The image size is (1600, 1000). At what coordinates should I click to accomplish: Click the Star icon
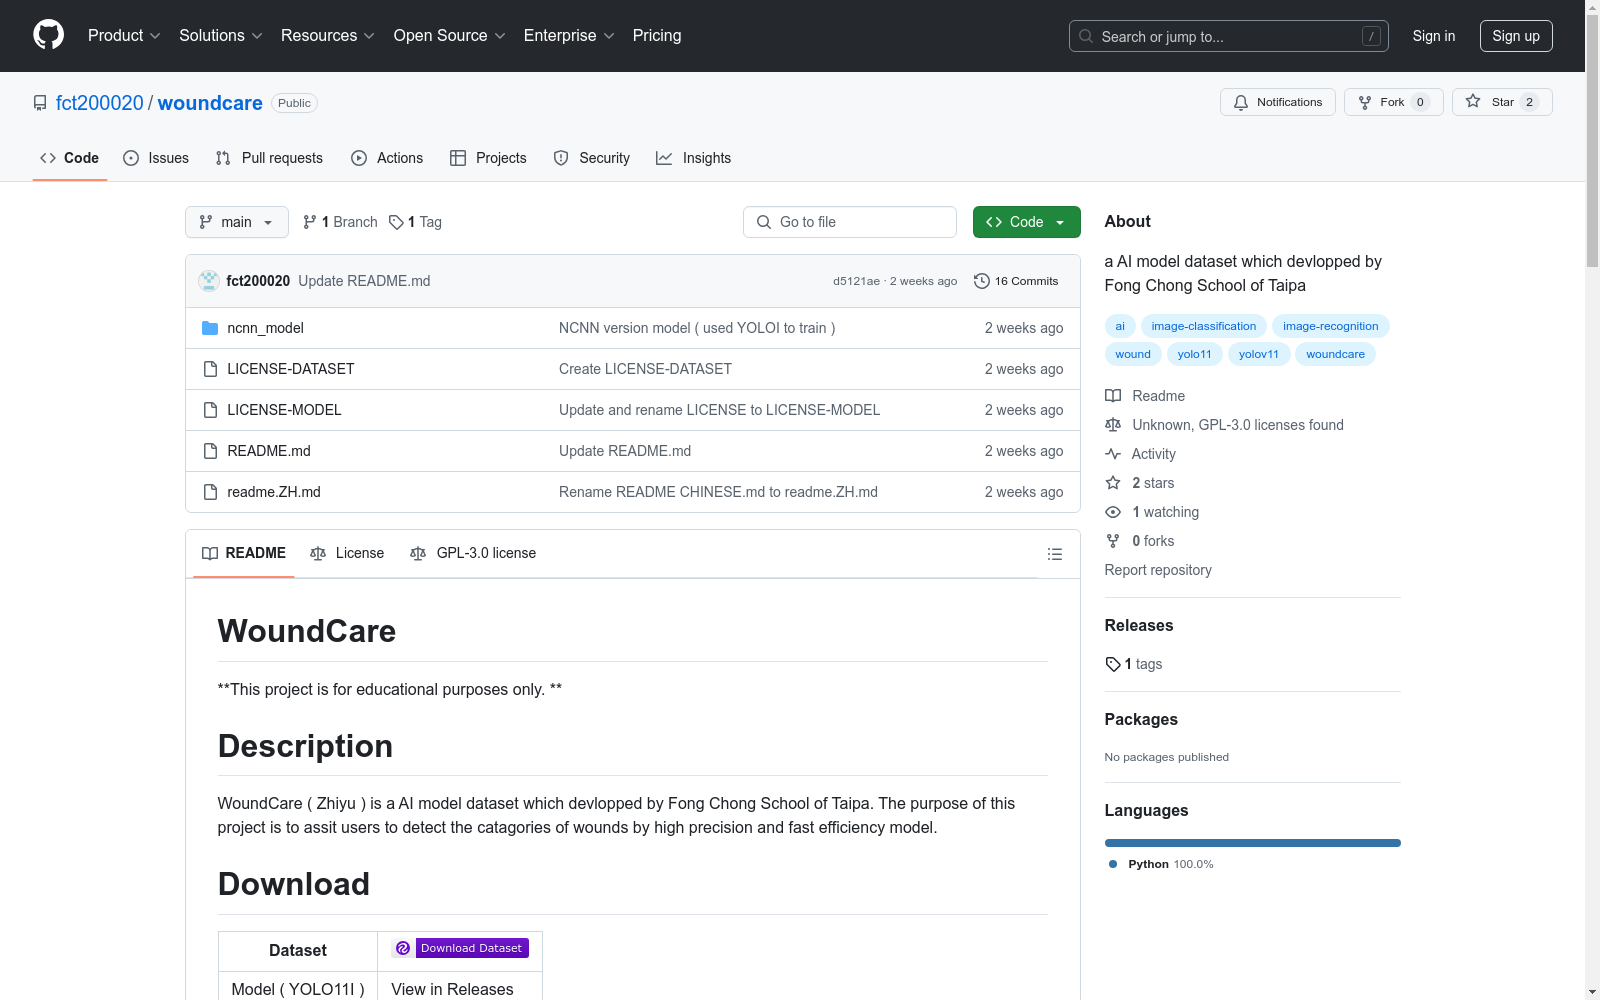(x=1473, y=101)
